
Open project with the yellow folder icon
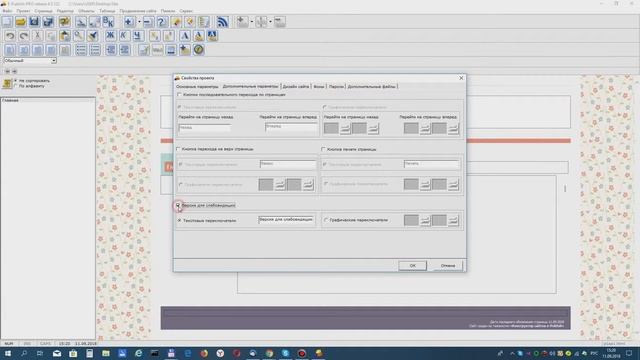point(21,22)
